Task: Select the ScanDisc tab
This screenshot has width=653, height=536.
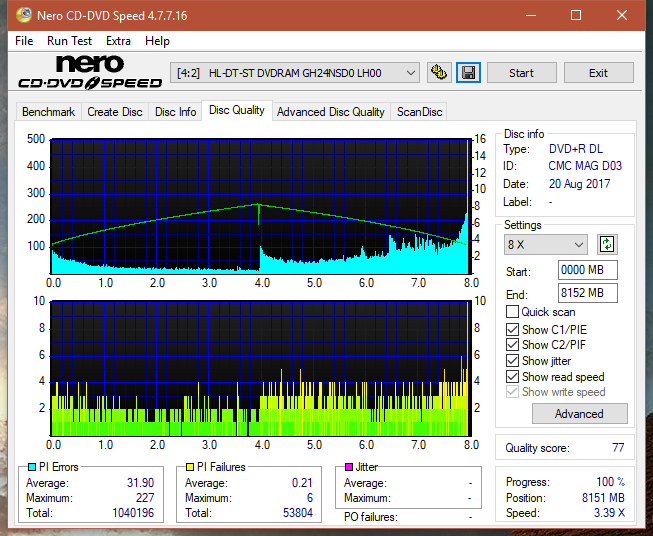Action: click(419, 112)
